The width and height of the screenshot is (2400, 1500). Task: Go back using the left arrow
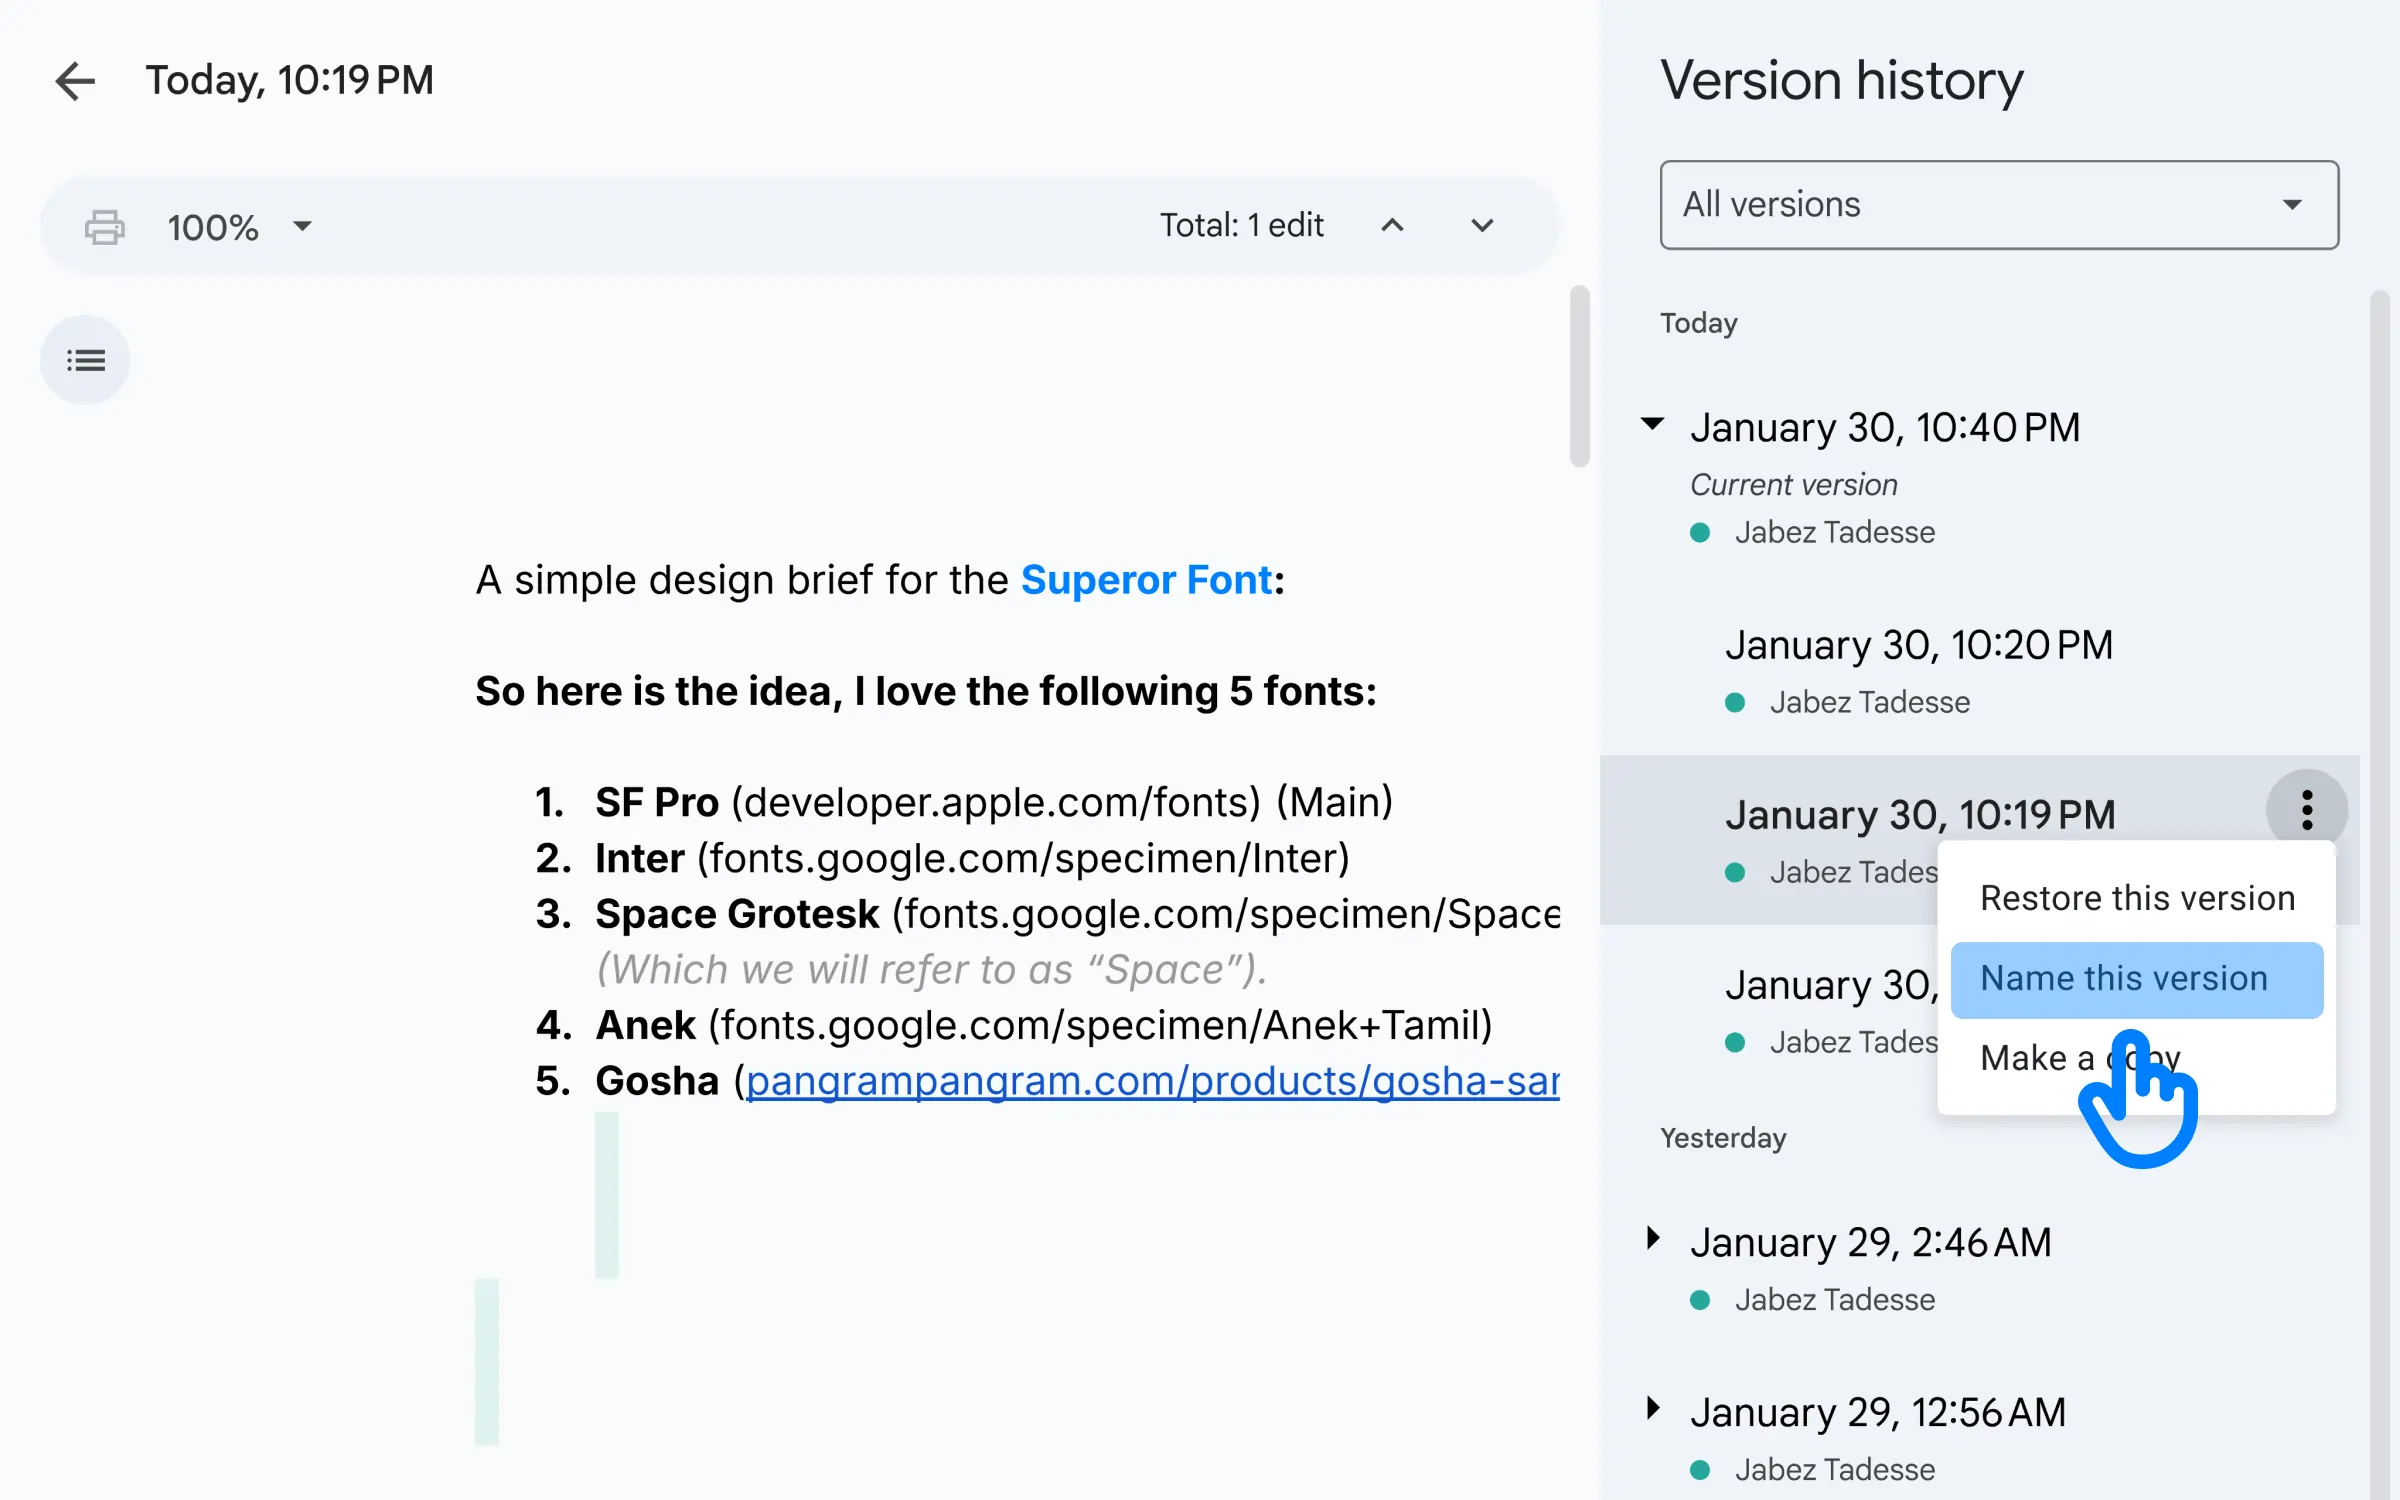75,81
